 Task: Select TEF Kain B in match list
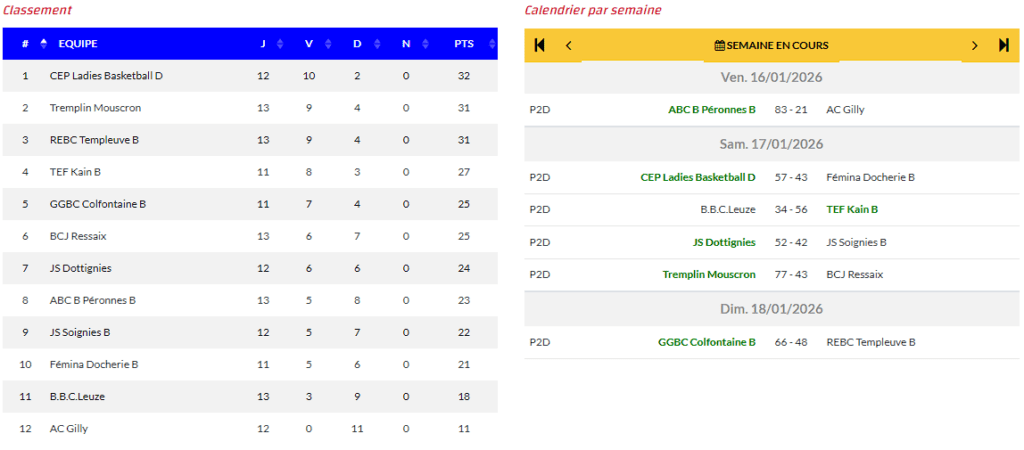point(852,210)
